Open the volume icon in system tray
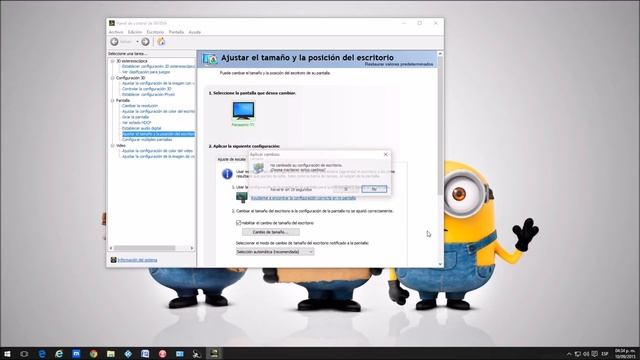The height and width of the screenshot is (360, 640). 586,354
